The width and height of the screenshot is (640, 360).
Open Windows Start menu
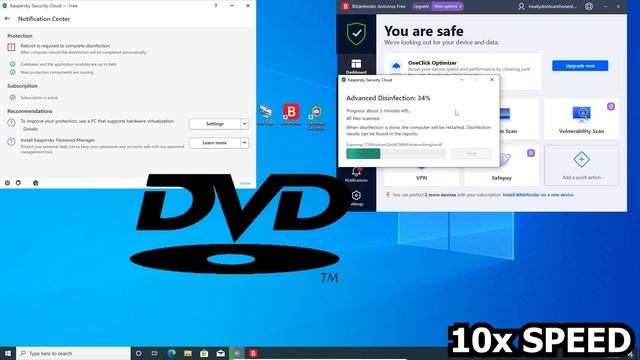tap(8, 353)
